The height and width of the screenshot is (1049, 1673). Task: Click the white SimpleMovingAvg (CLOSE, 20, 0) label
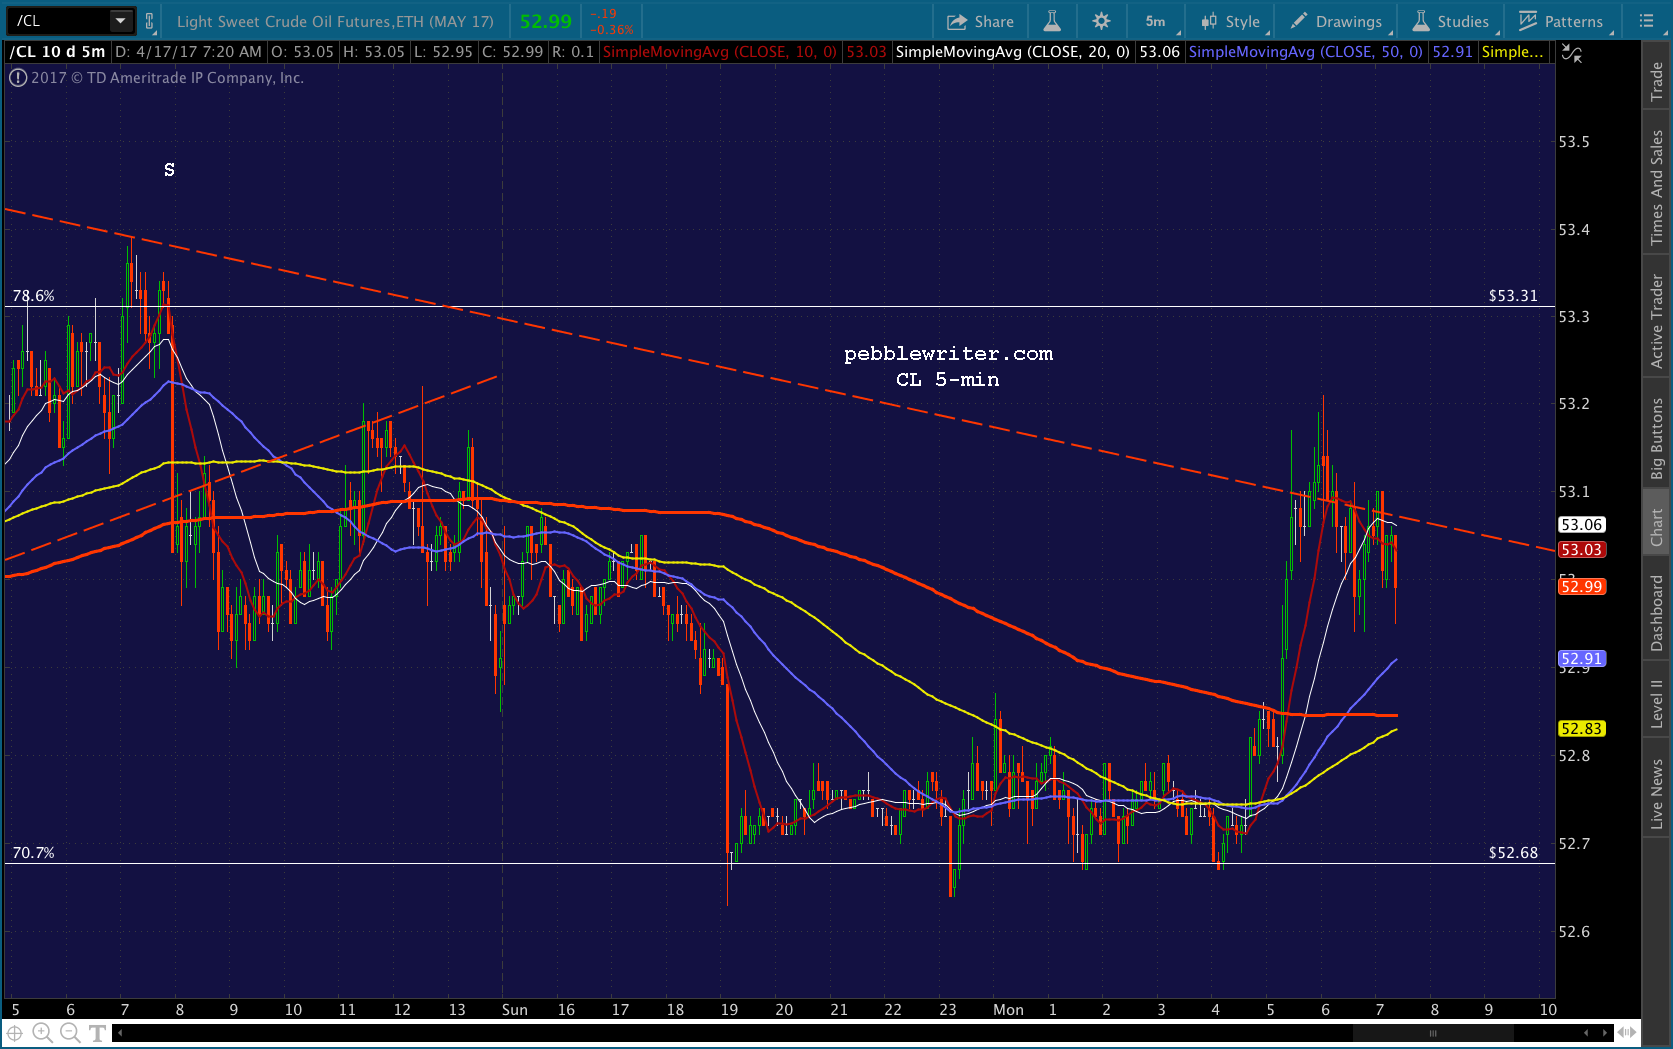click(x=1013, y=52)
